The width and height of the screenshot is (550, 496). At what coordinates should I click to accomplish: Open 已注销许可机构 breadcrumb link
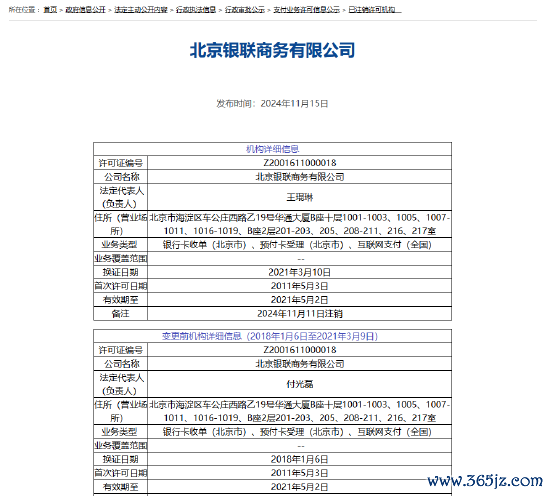click(375, 10)
